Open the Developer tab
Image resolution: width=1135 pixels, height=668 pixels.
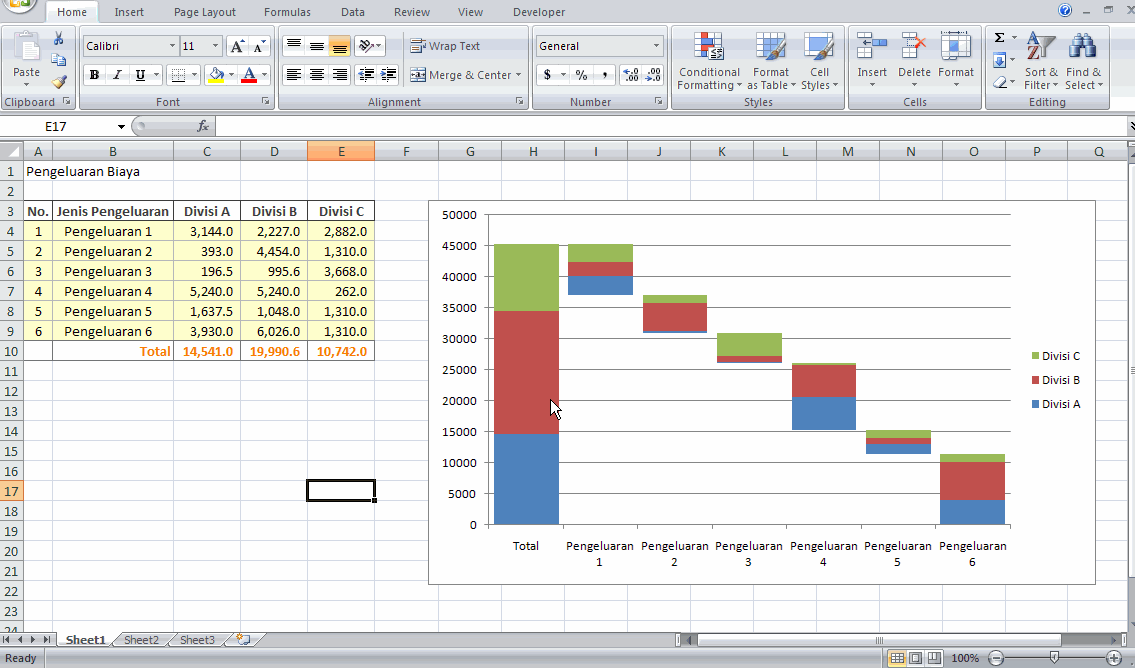(x=538, y=12)
